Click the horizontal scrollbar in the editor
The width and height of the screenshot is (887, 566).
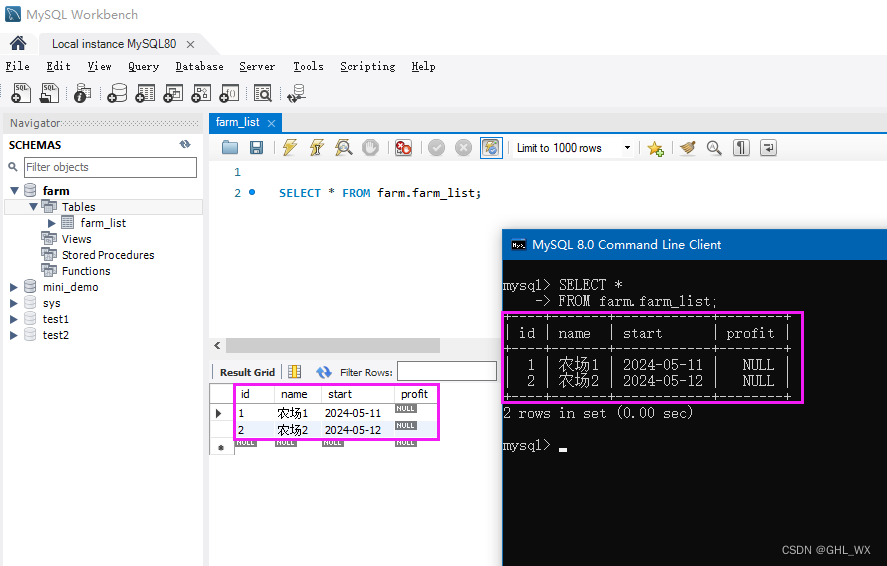point(333,345)
